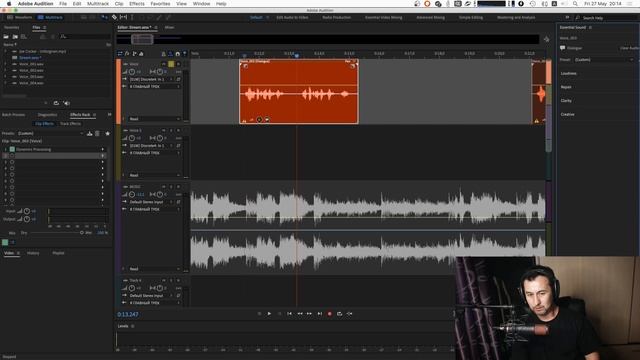This screenshot has width=640, height=360.
Task: Click the Open File icon in Files panel
Action: pyautogui.click(x=6, y=37)
